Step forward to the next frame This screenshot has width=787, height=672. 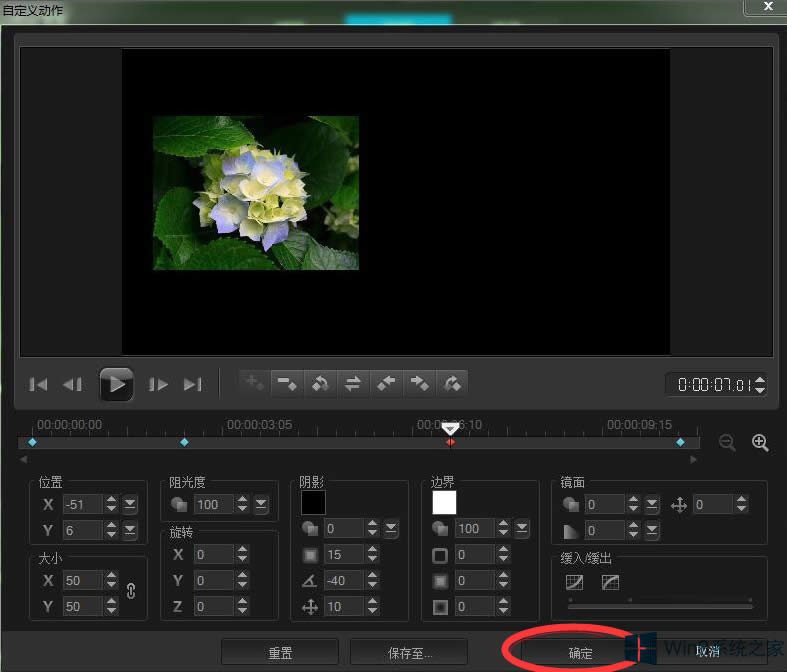[158, 384]
